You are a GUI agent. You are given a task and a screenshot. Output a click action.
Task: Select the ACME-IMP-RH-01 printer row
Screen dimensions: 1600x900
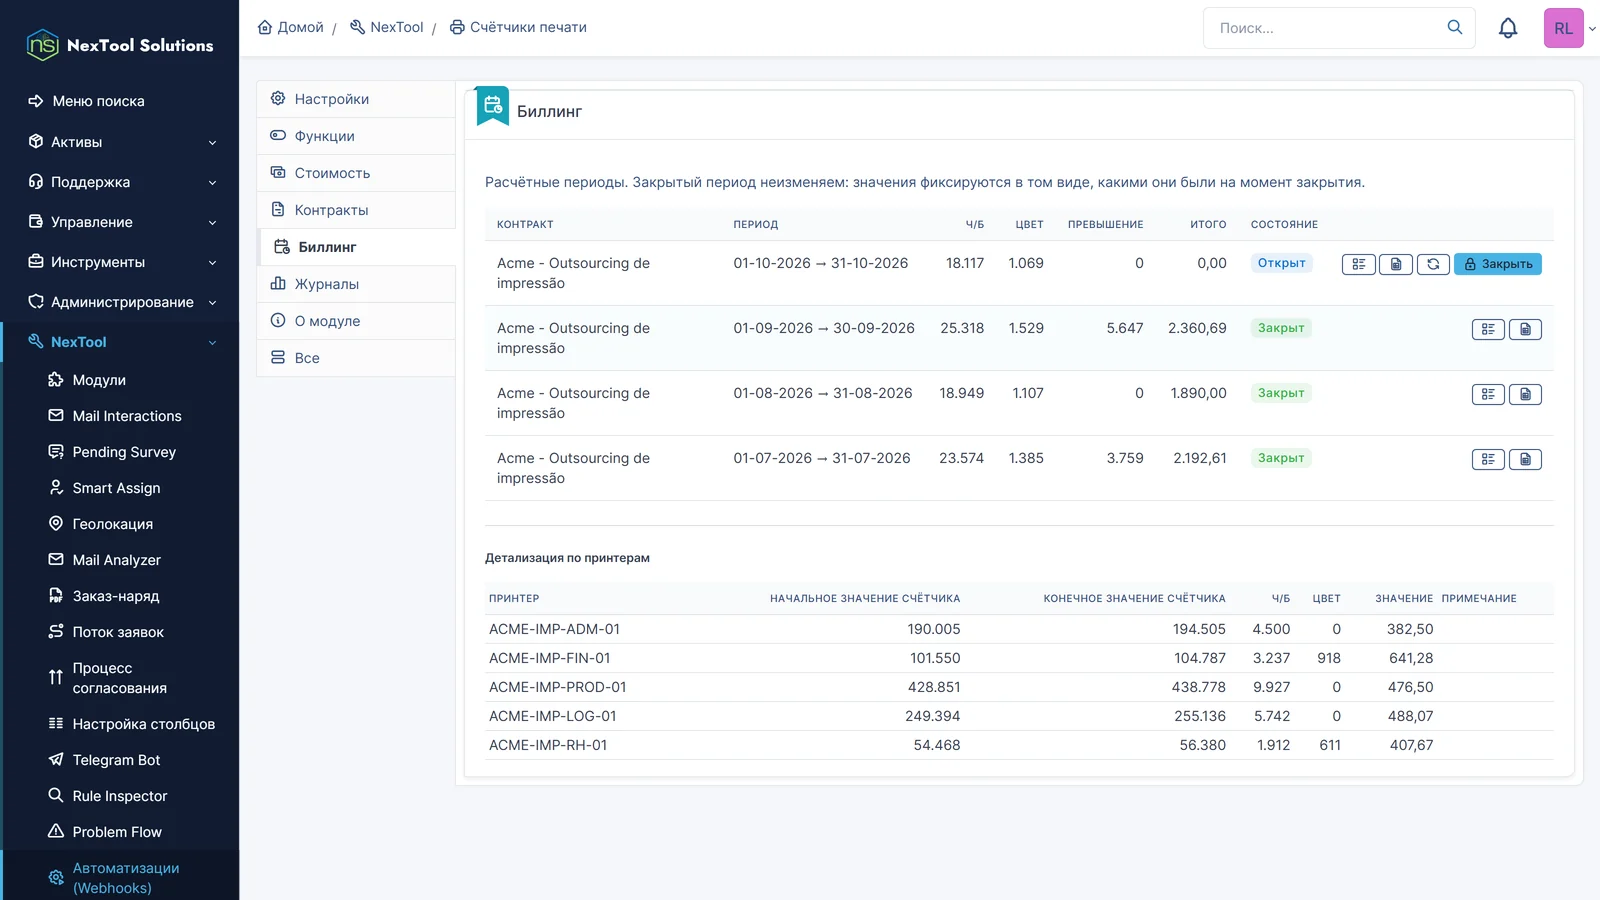[1019, 745]
